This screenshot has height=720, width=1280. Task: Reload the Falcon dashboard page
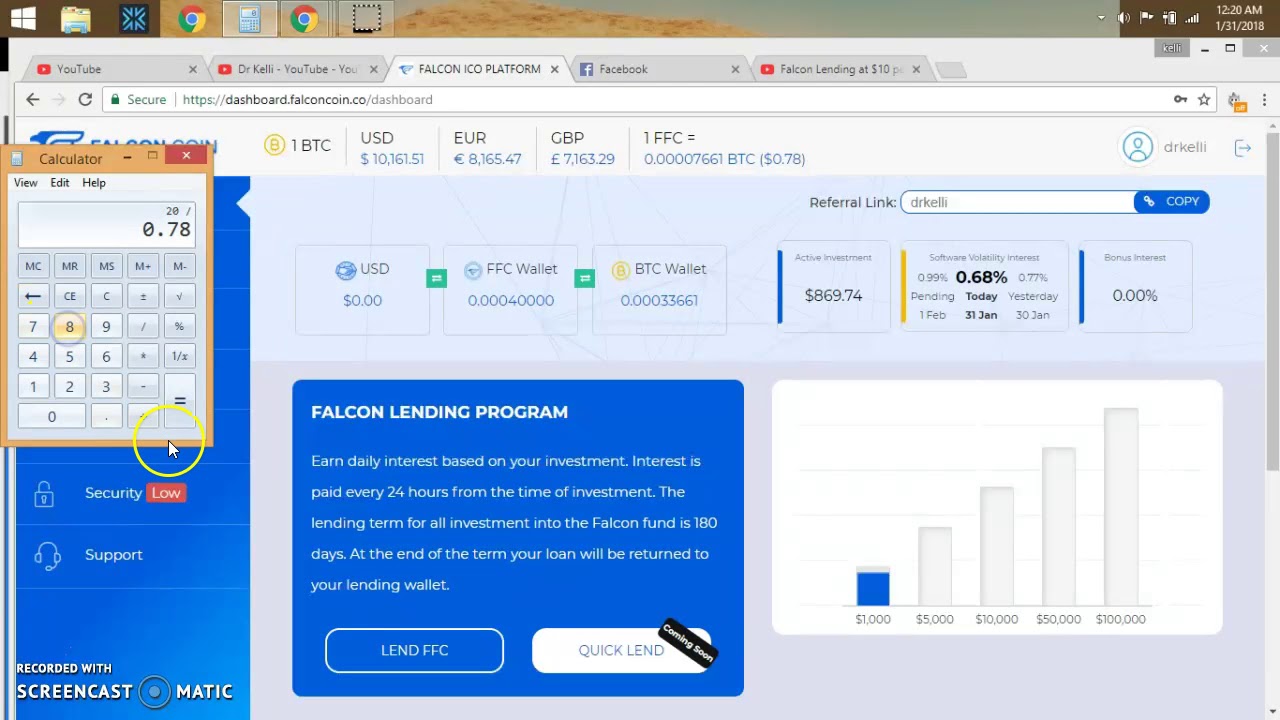point(85,99)
